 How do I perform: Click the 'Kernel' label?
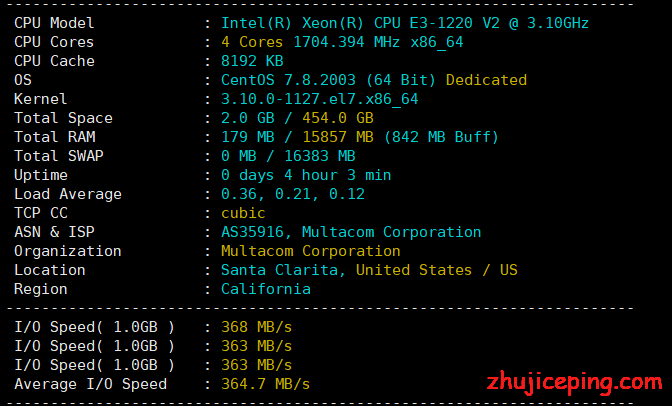[x=41, y=99]
